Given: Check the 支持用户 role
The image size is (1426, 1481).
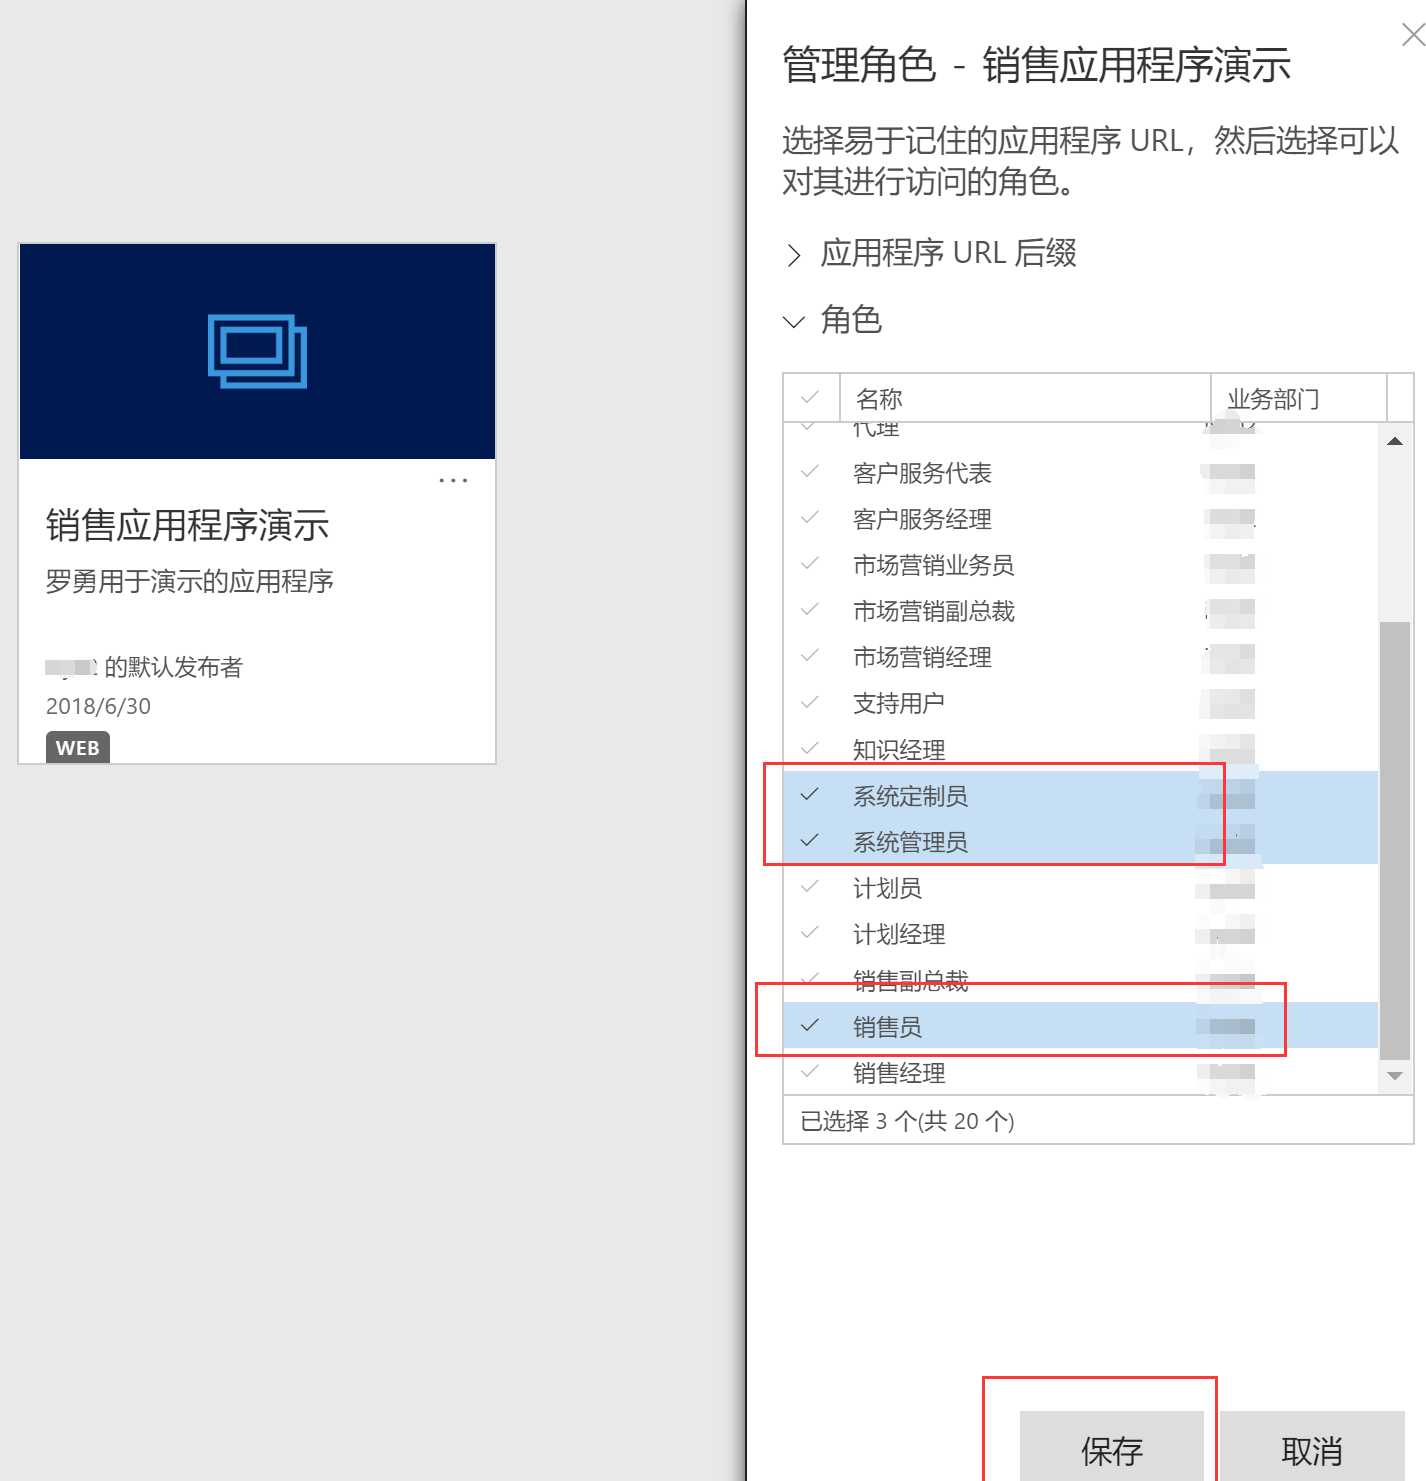Looking at the screenshot, I should pyautogui.click(x=810, y=702).
